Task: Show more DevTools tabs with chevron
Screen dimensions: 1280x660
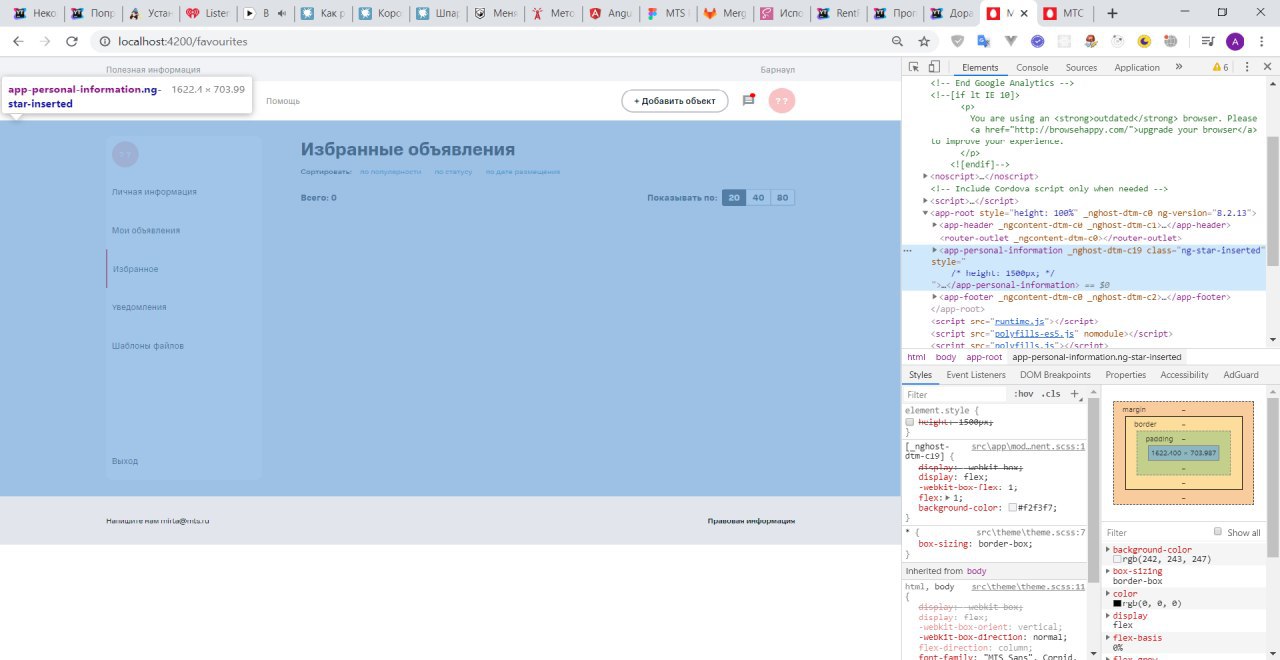Action: click(x=1179, y=67)
